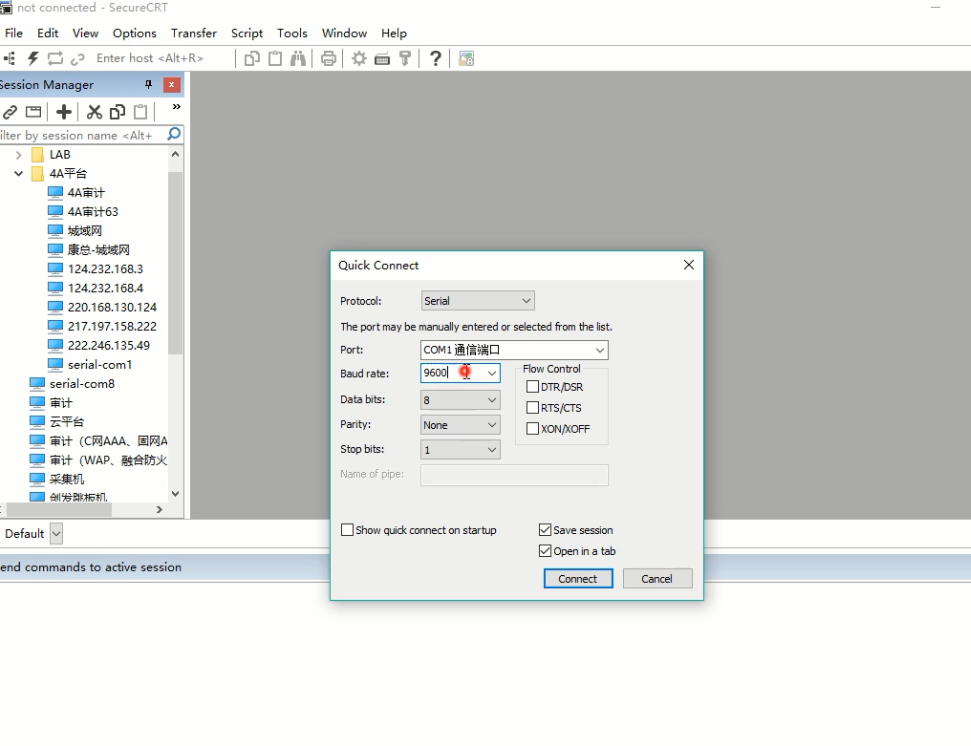Toggle DTR/DSR flow control checkbox
Screen dimensions: 971x746
coord(532,387)
